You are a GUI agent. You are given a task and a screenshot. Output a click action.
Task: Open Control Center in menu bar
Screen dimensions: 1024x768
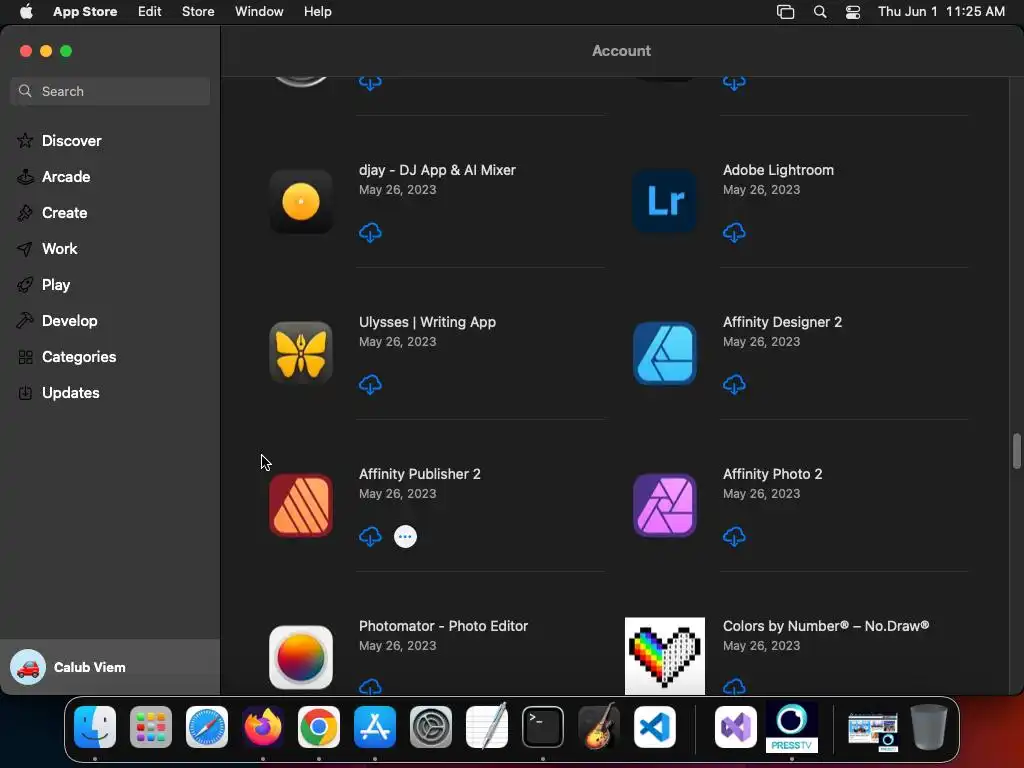click(x=853, y=12)
